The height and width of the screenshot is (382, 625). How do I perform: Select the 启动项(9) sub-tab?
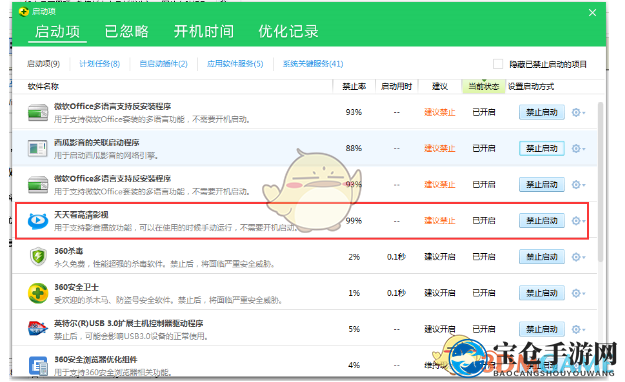pos(43,64)
